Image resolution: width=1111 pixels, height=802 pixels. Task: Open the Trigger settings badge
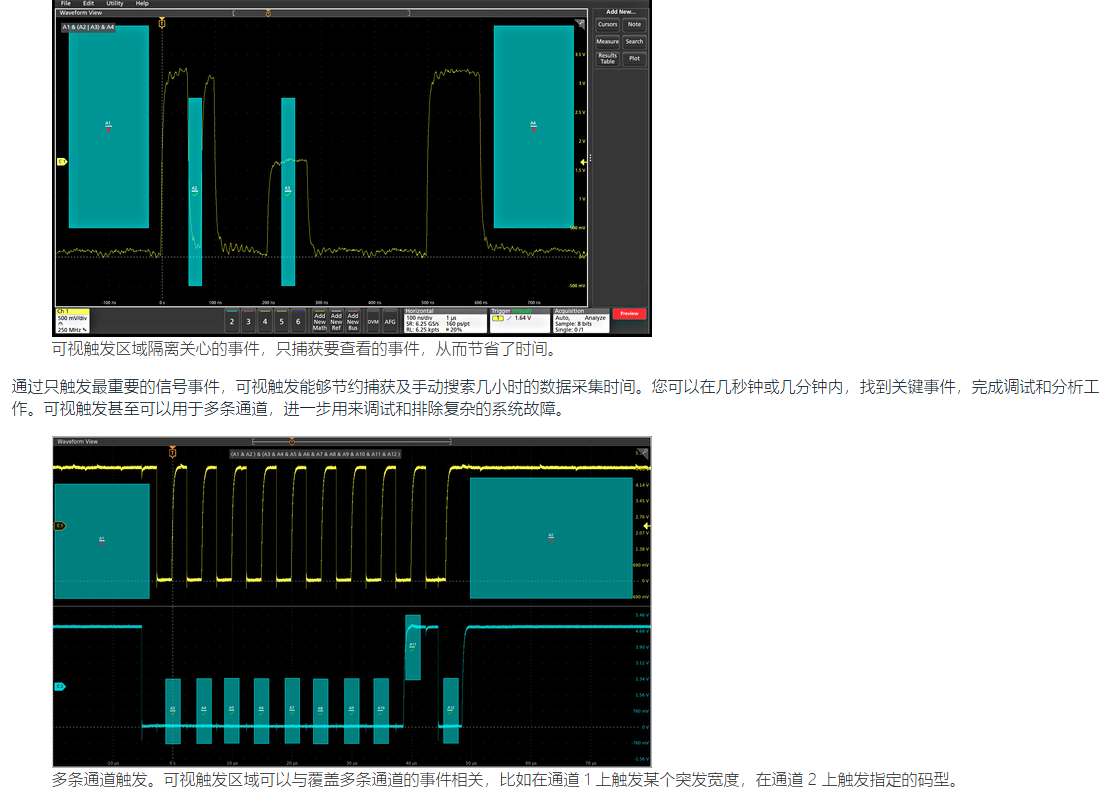pos(519,320)
